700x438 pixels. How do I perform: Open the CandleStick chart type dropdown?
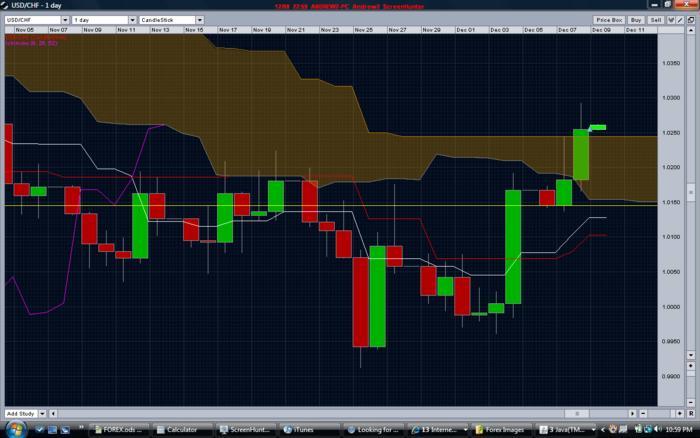[171, 19]
